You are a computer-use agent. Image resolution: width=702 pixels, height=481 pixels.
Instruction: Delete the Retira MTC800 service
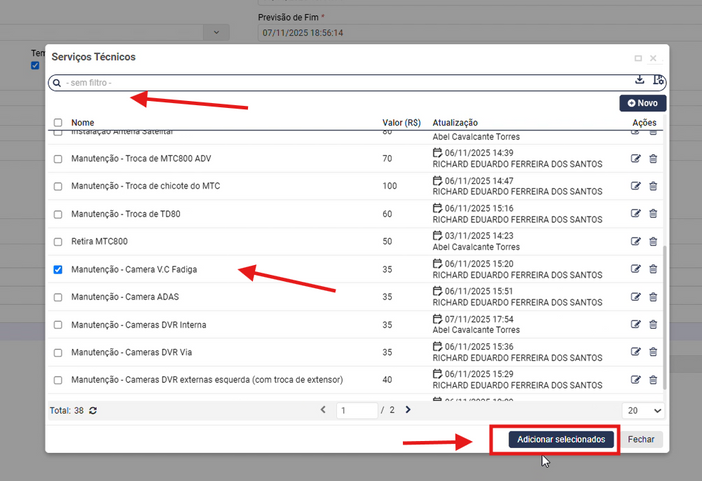point(653,241)
